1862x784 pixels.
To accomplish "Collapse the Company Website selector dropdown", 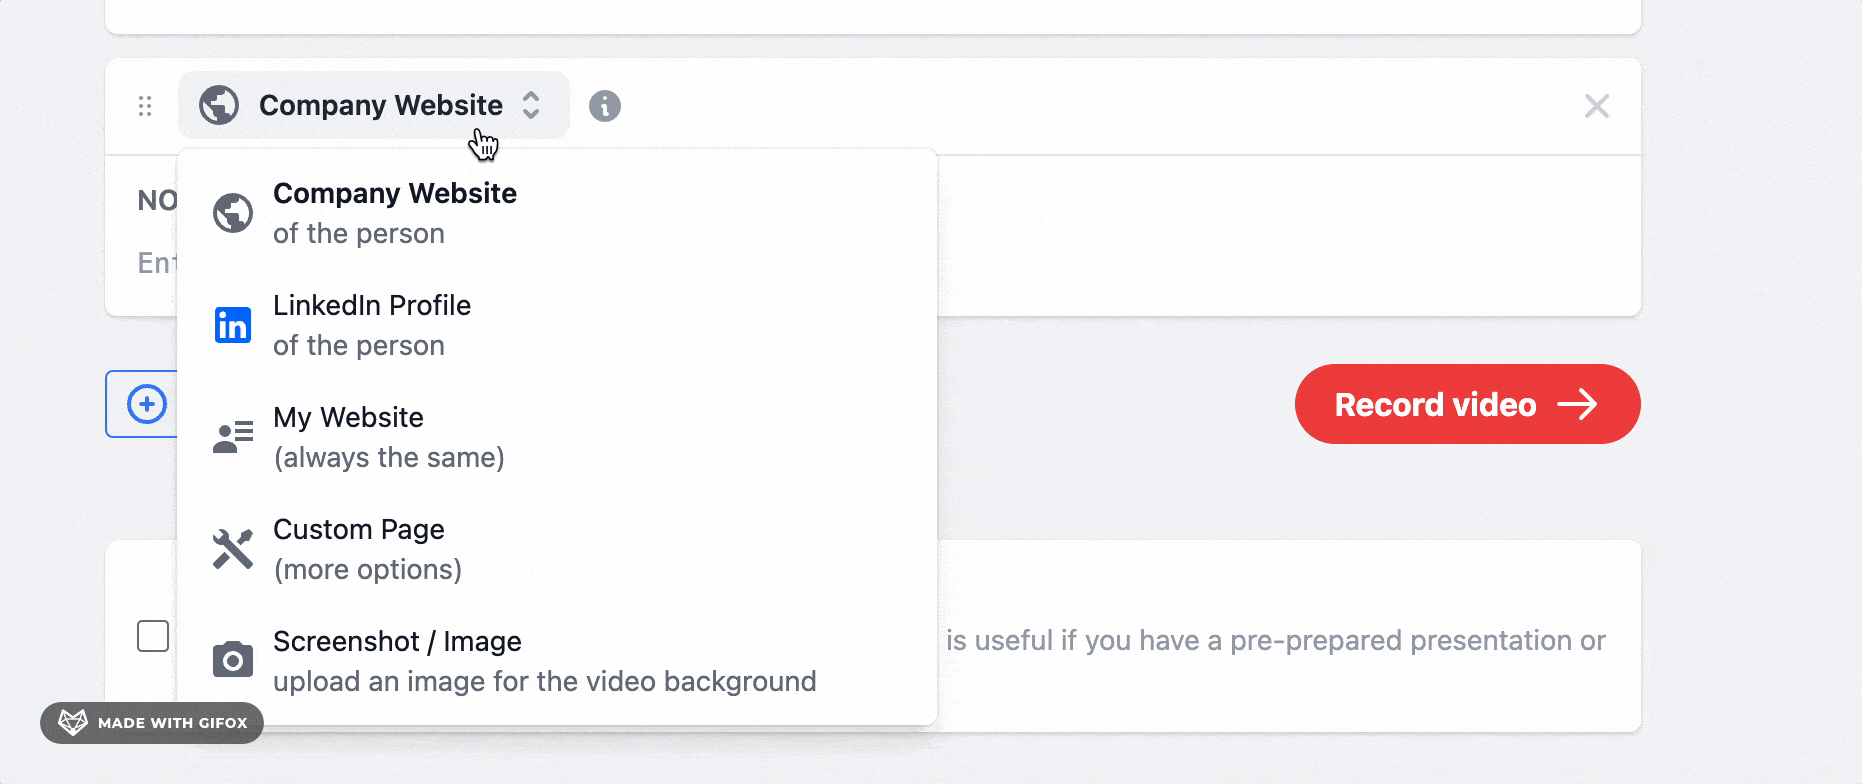I will point(374,105).
